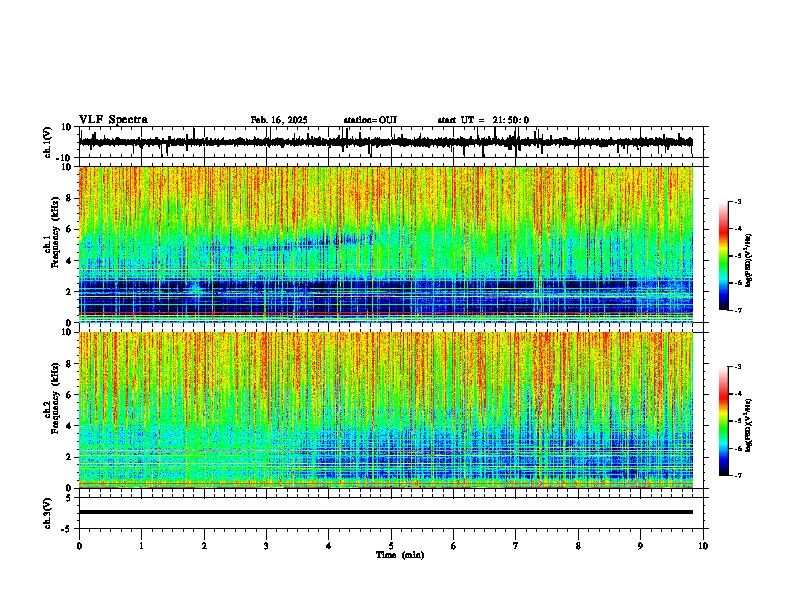
Task: Click the ch.1 frequency tick label "8"
Action: pos(69,198)
